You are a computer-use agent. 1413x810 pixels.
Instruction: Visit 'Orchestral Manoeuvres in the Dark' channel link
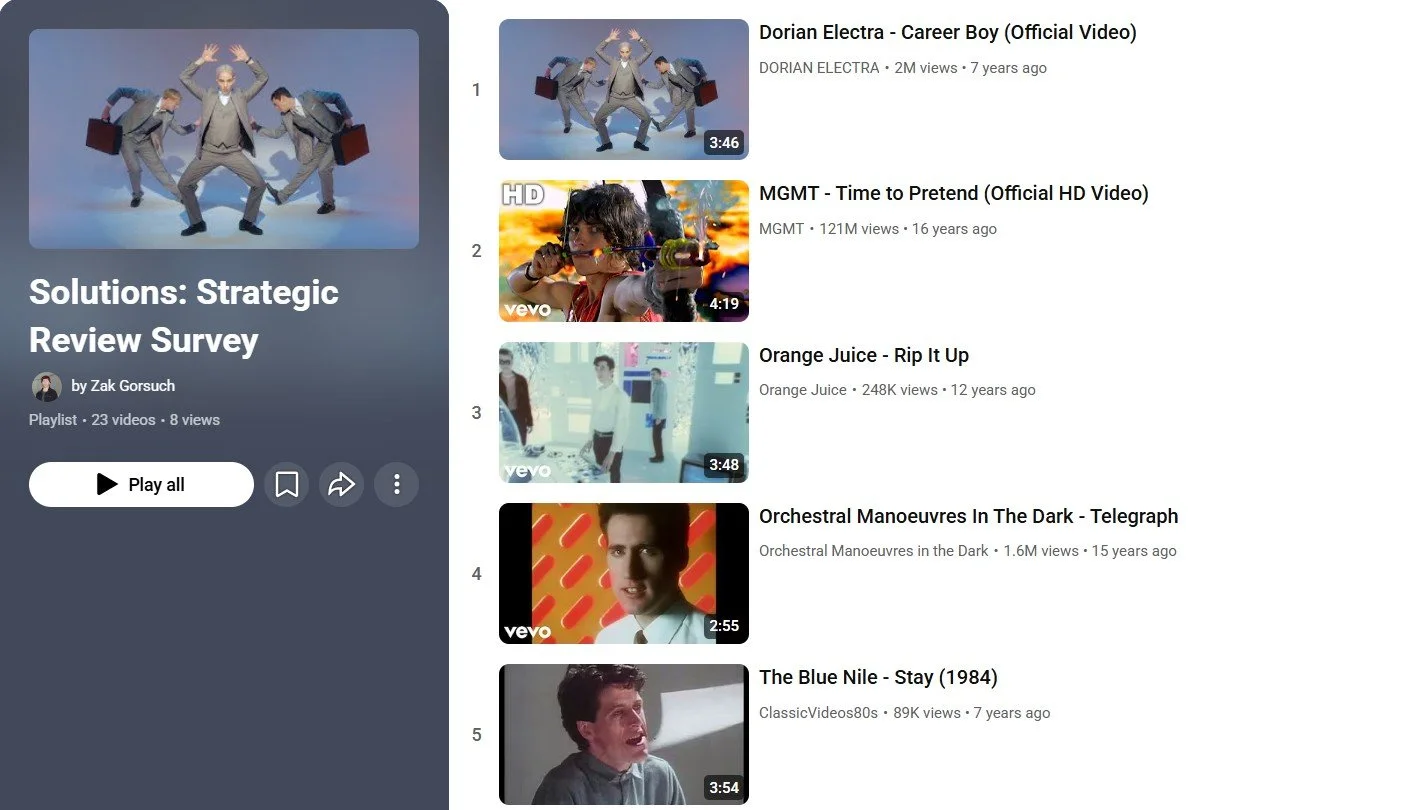(874, 551)
